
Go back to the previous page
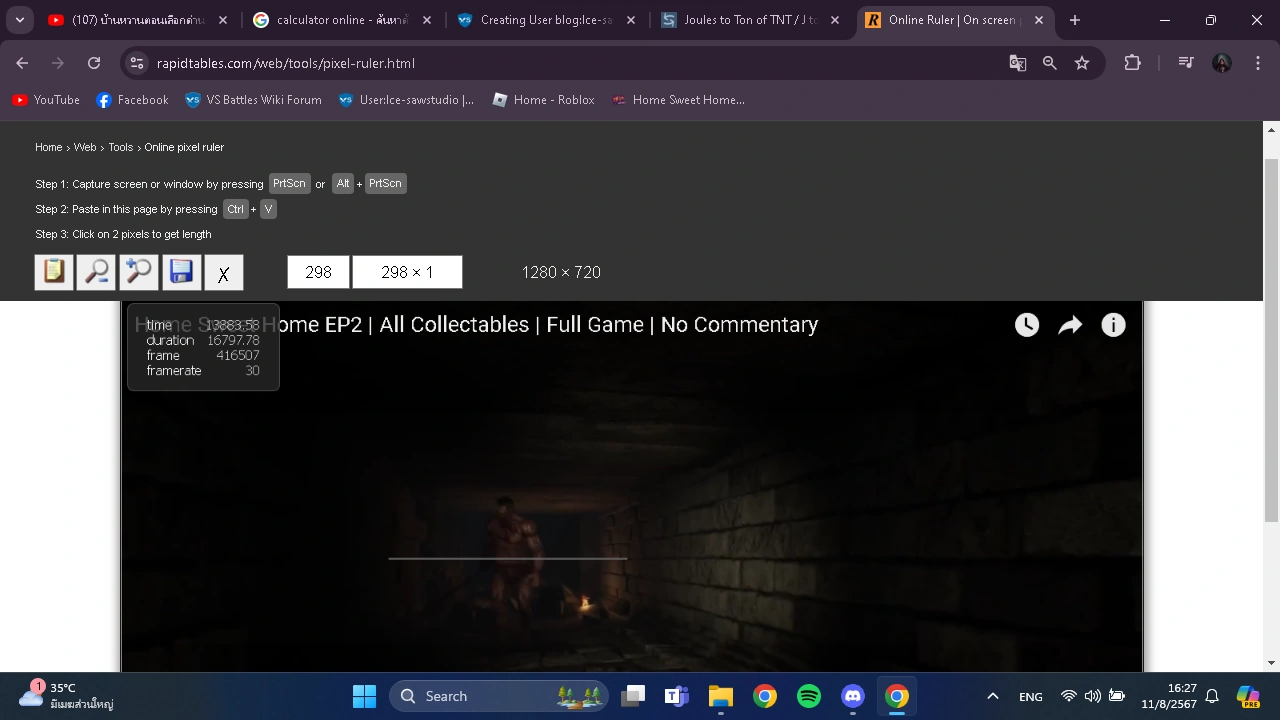point(22,63)
